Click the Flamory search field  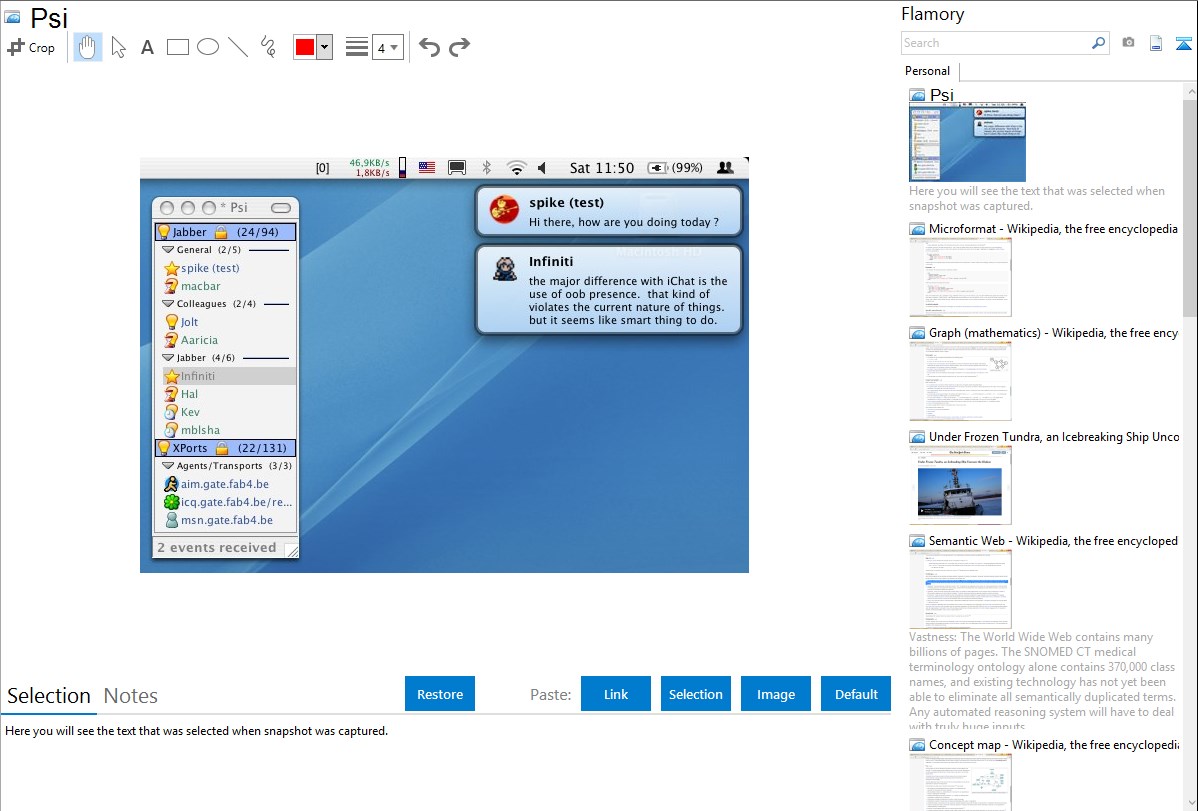tap(996, 43)
